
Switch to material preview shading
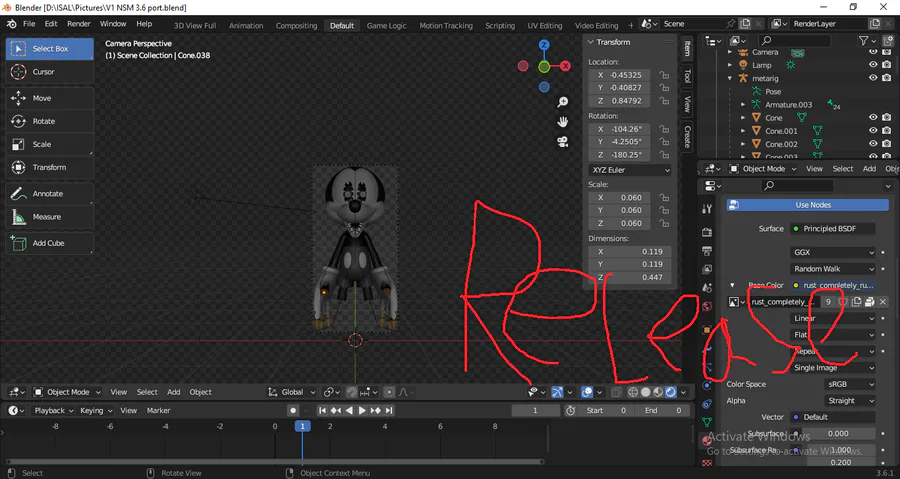[658, 392]
